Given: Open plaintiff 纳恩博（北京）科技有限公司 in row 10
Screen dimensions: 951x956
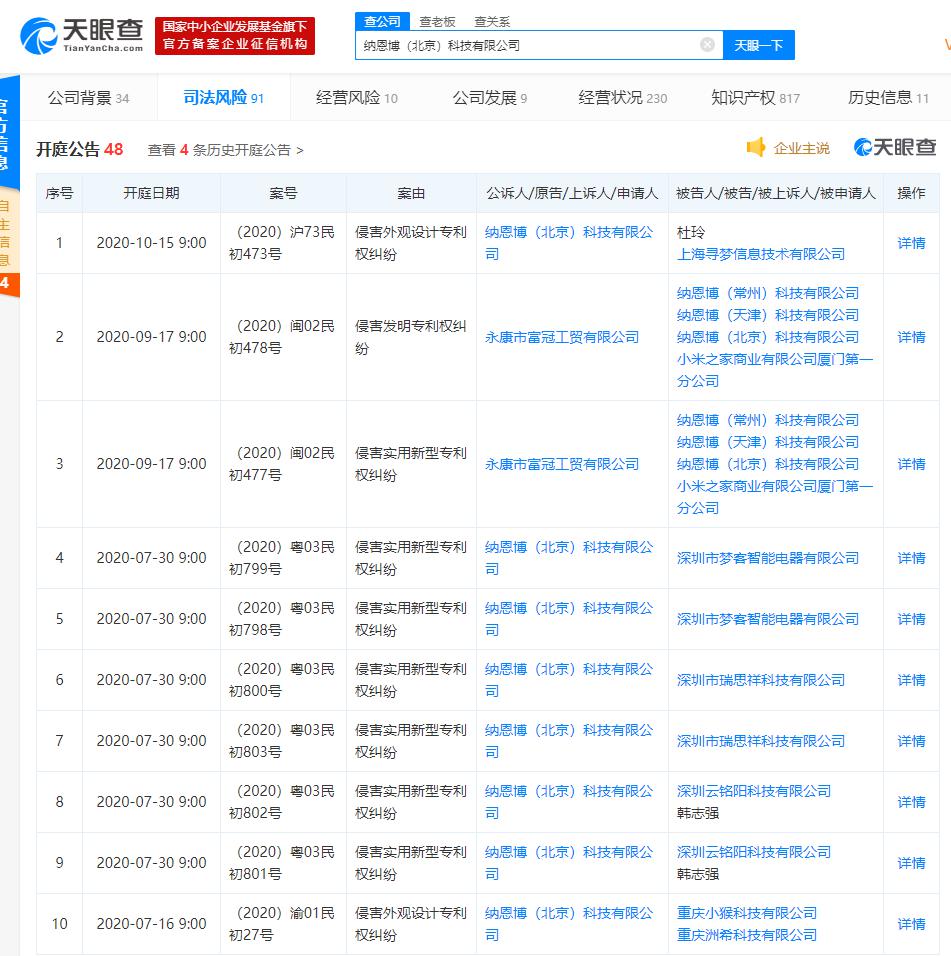Looking at the screenshot, I should 569,924.
